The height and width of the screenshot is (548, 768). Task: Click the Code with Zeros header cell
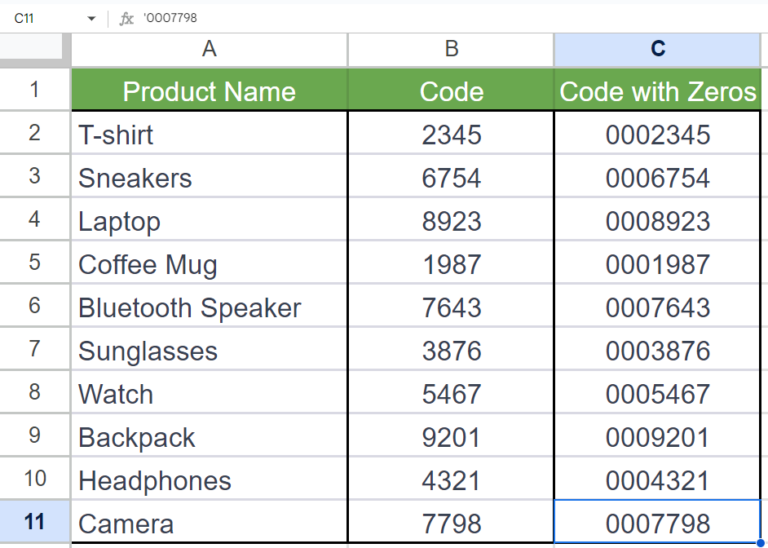point(657,91)
